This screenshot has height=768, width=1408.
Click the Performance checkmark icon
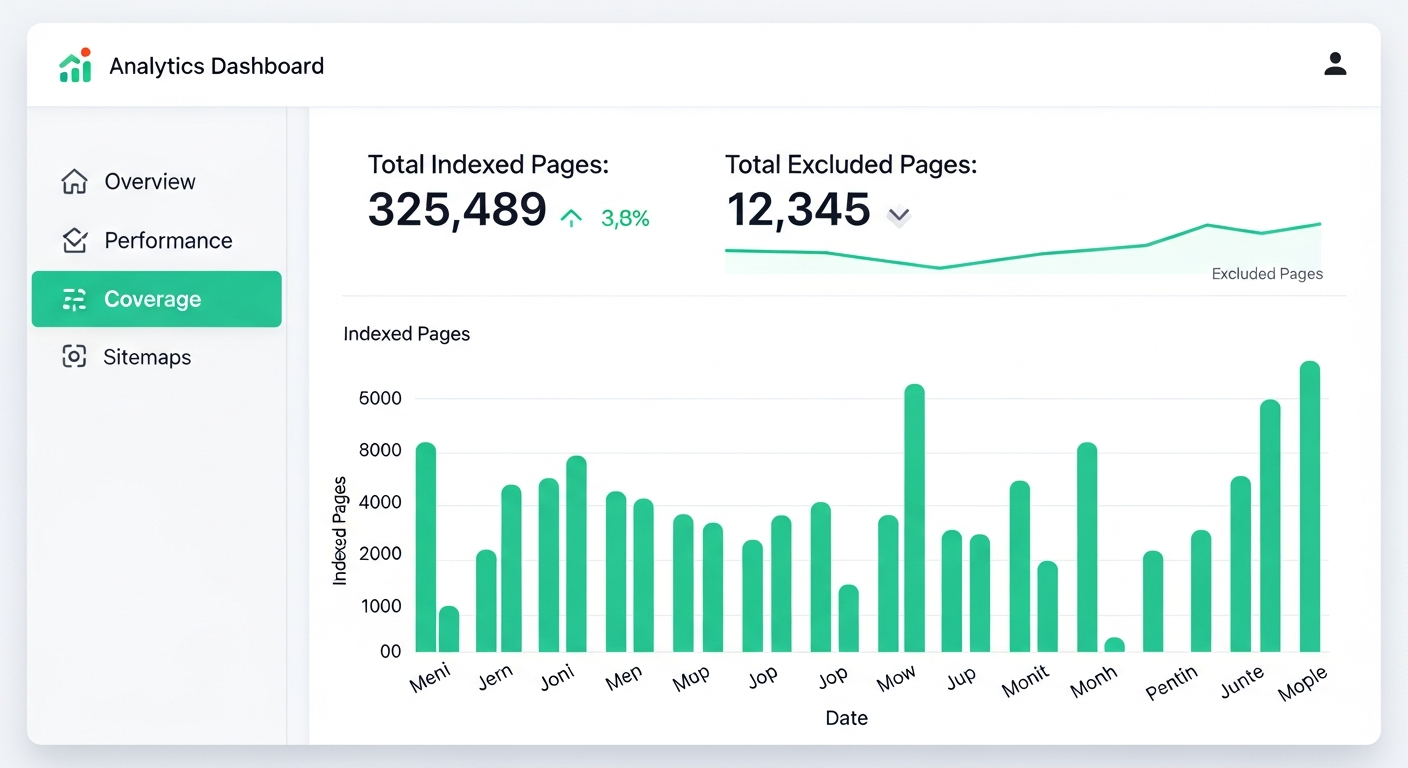click(x=73, y=240)
